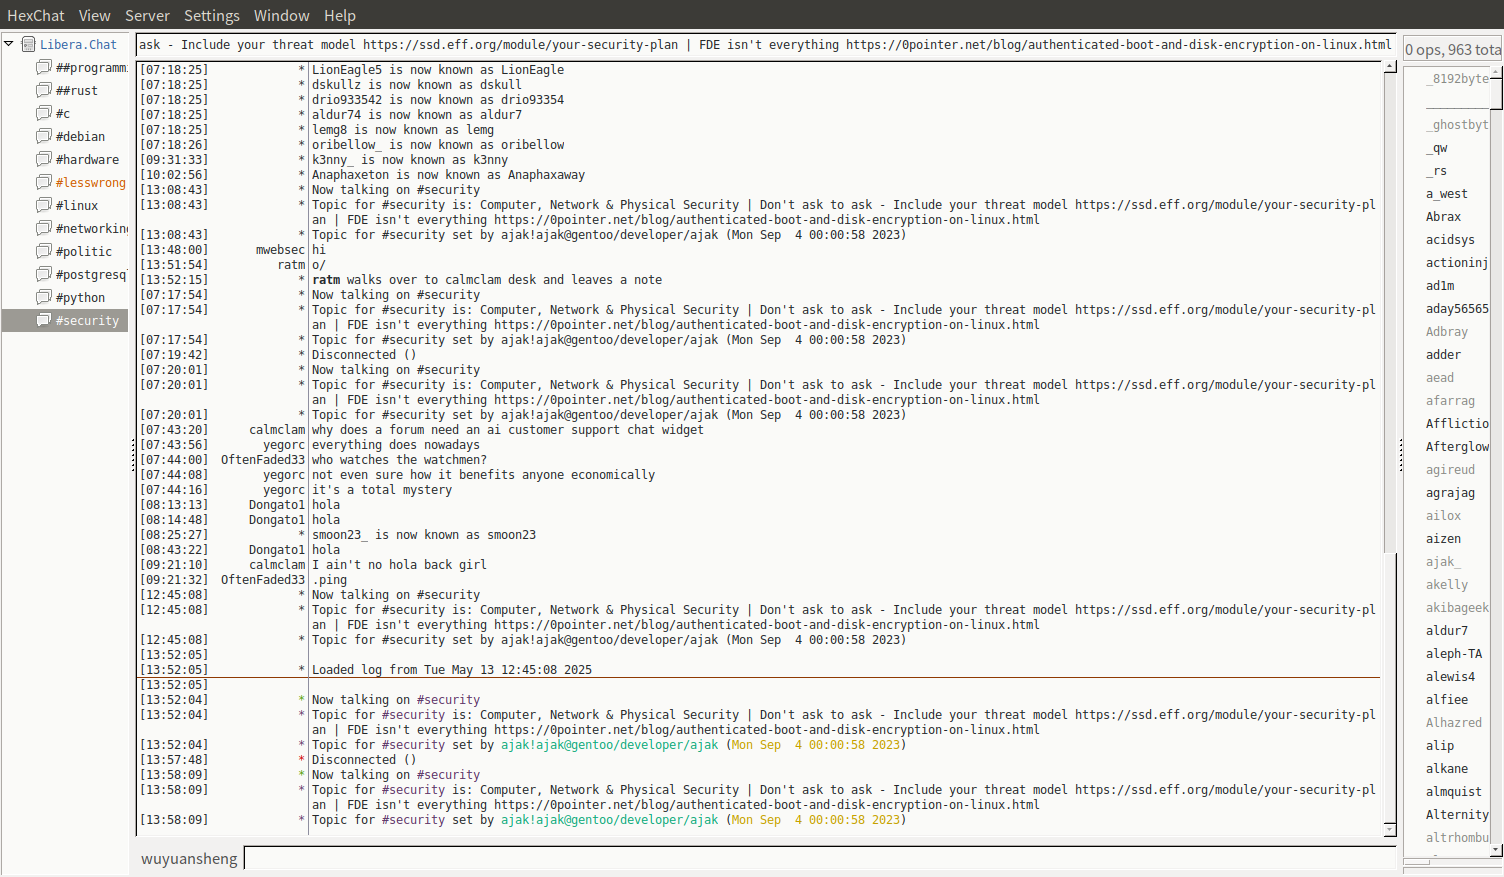Open the Window menu
Image resolution: width=1504 pixels, height=877 pixels.
pyautogui.click(x=282, y=16)
